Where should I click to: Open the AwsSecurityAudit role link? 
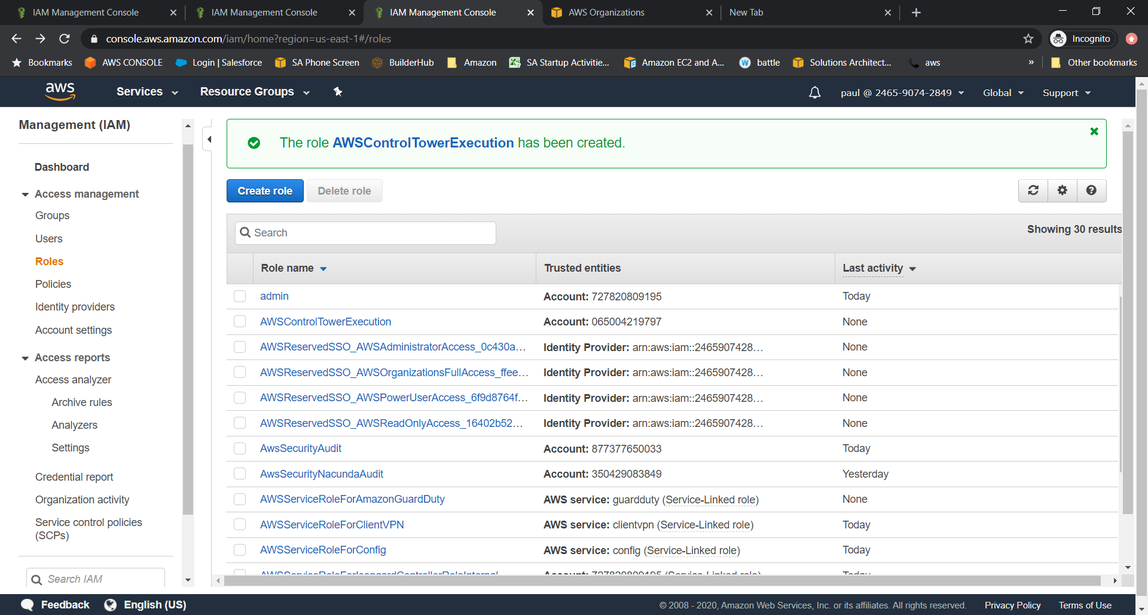coord(300,448)
